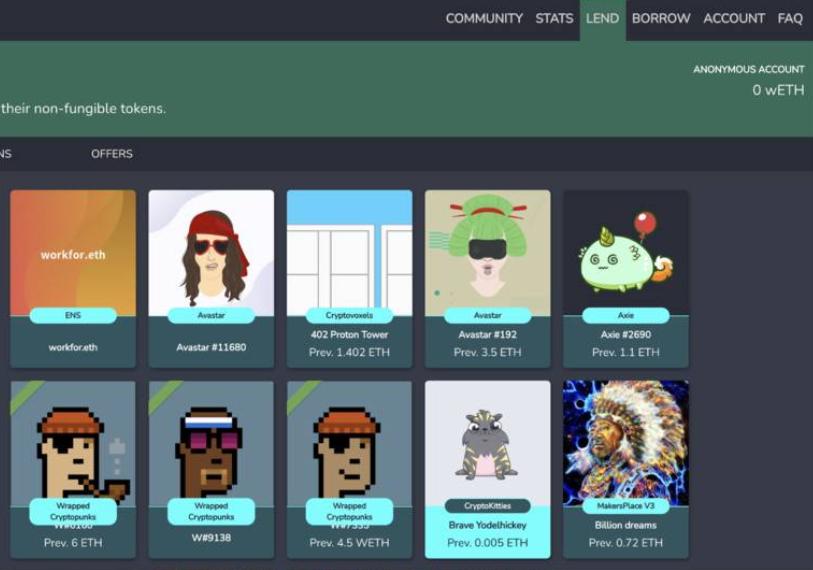The image size is (813, 570).
Task: Open the Axie #2690 creature image
Action: coord(625,250)
